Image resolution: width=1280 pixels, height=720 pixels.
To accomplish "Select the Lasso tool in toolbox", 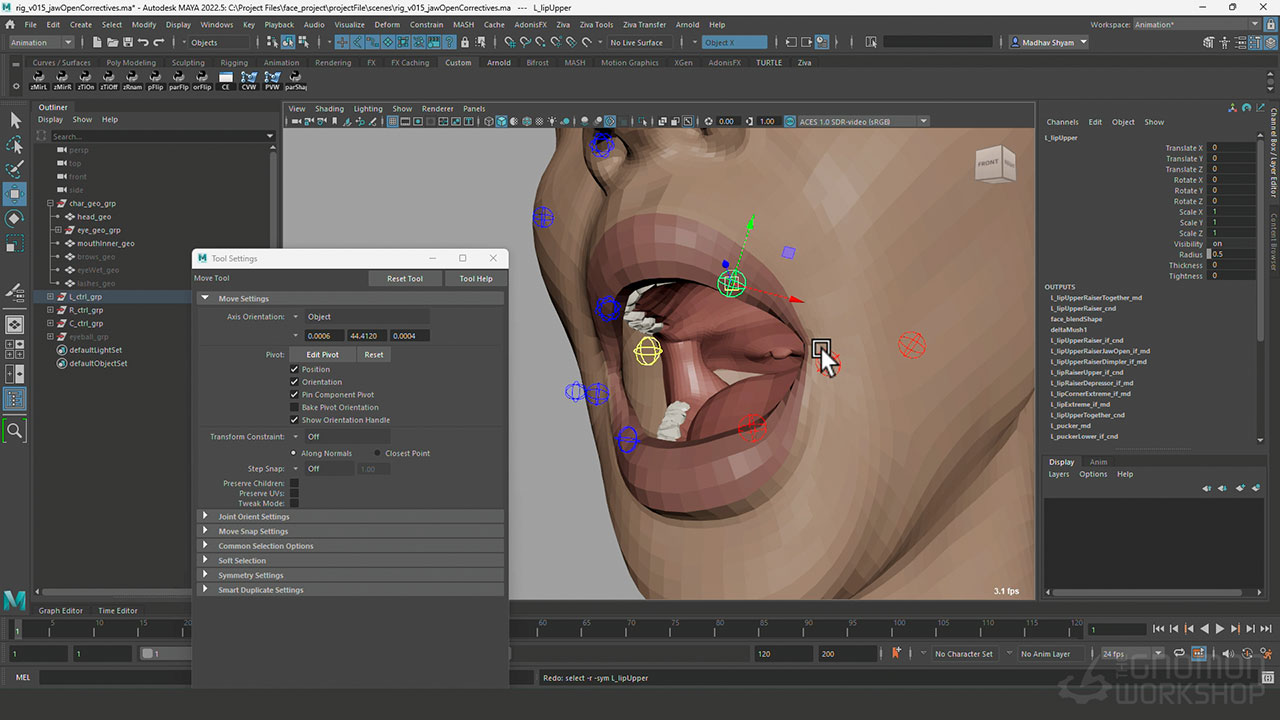I will click(15, 145).
